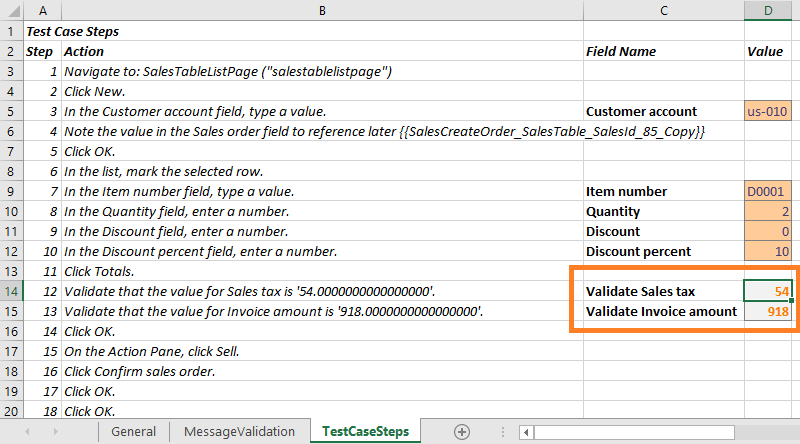Click the 'Item number' field name cell

tap(664, 191)
